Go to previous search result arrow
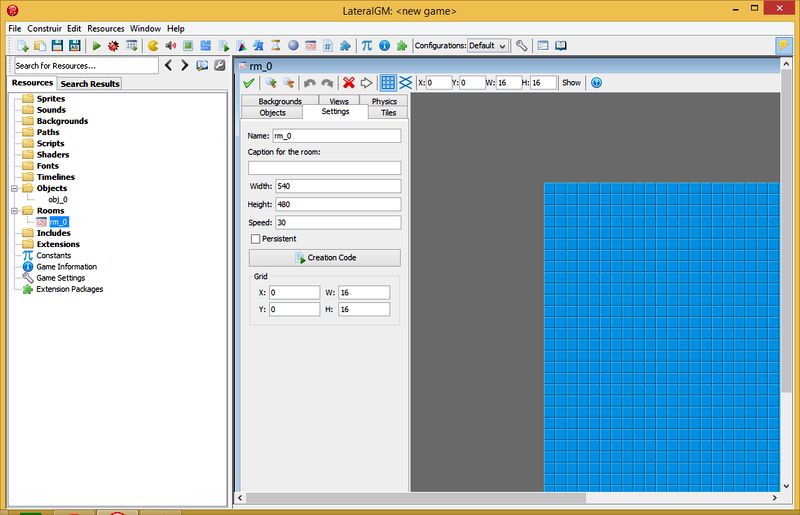The height and width of the screenshot is (515, 800). 168,65
